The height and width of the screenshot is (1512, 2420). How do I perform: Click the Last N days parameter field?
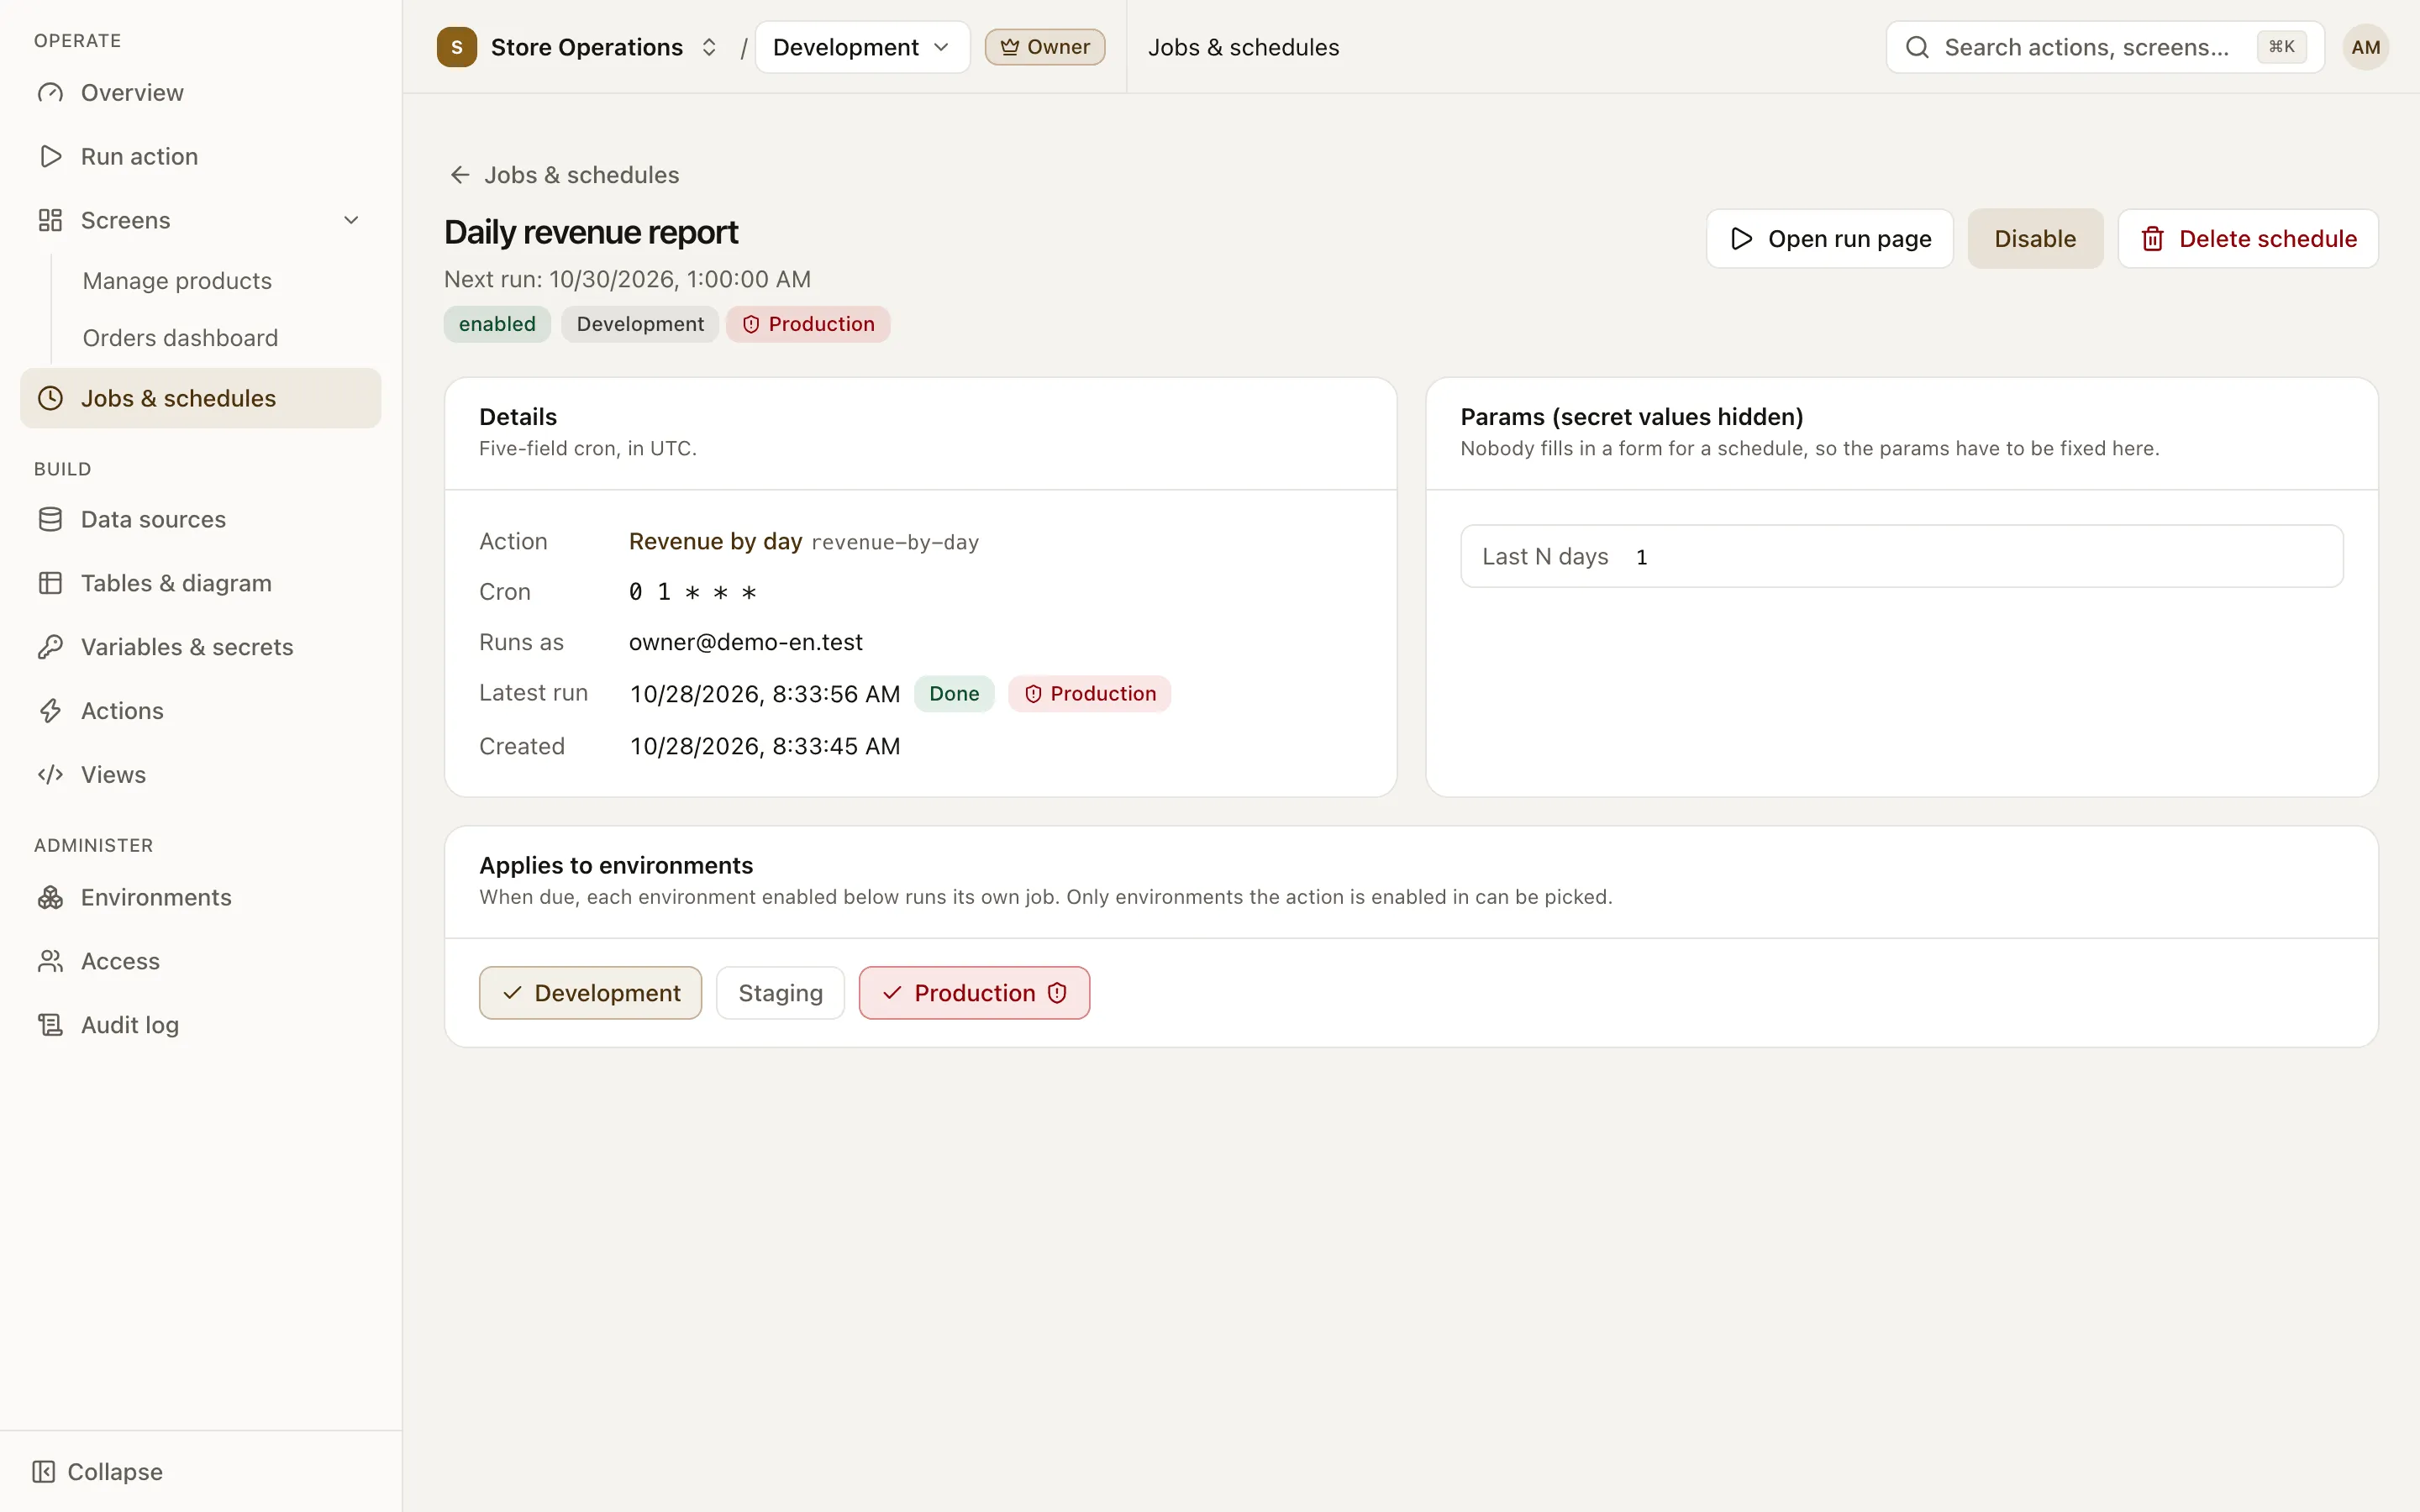pyautogui.click(x=1901, y=556)
